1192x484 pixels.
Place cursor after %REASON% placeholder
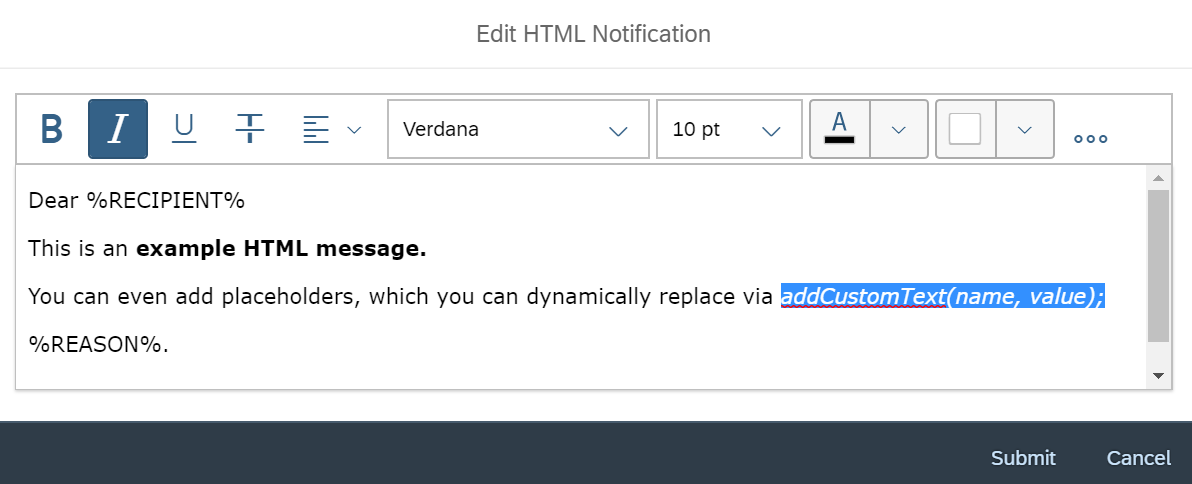pos(169,345)
